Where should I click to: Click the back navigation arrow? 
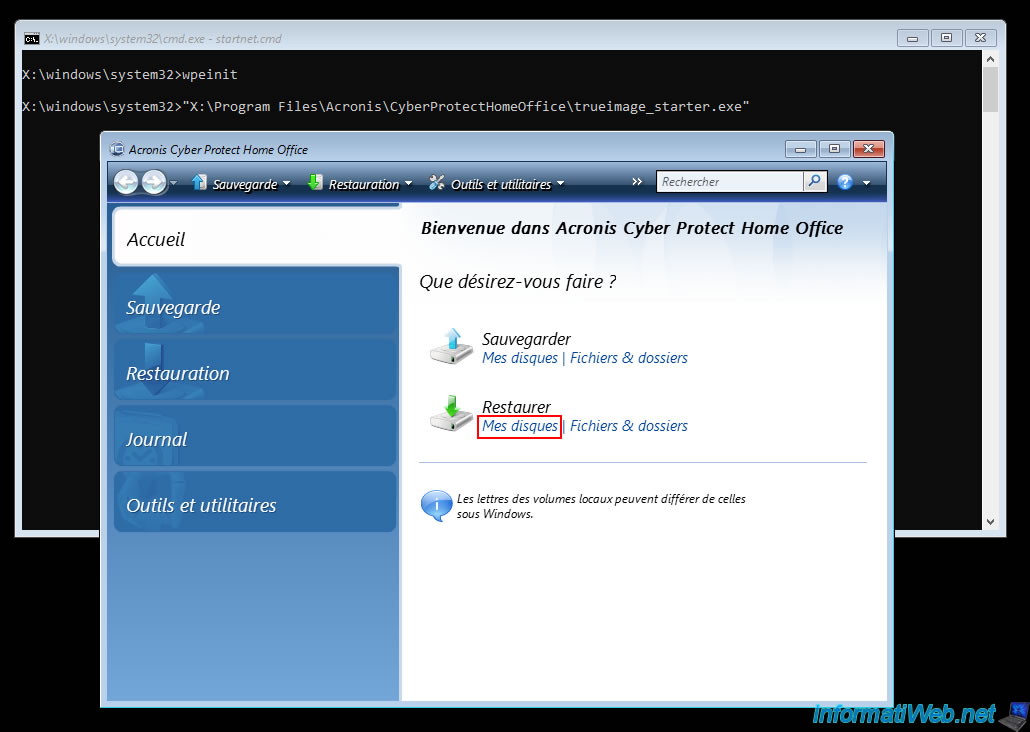126,182
